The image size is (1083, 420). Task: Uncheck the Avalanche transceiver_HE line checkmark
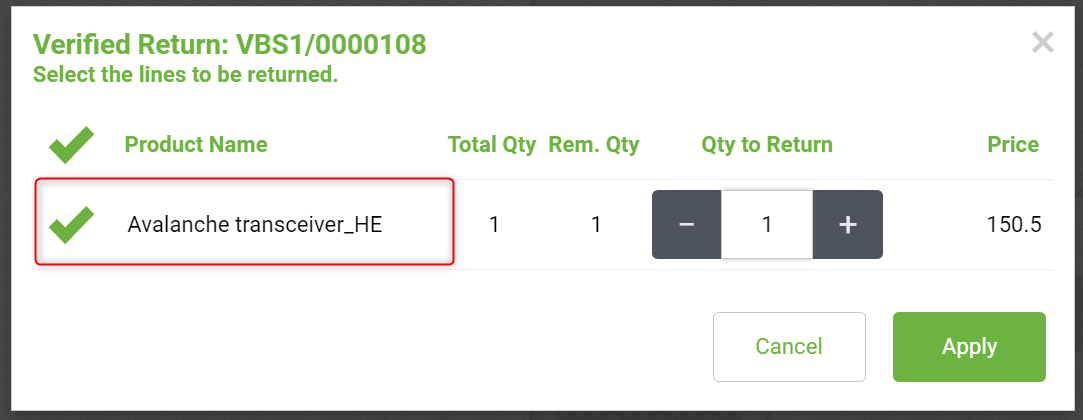tap(71, 224)
